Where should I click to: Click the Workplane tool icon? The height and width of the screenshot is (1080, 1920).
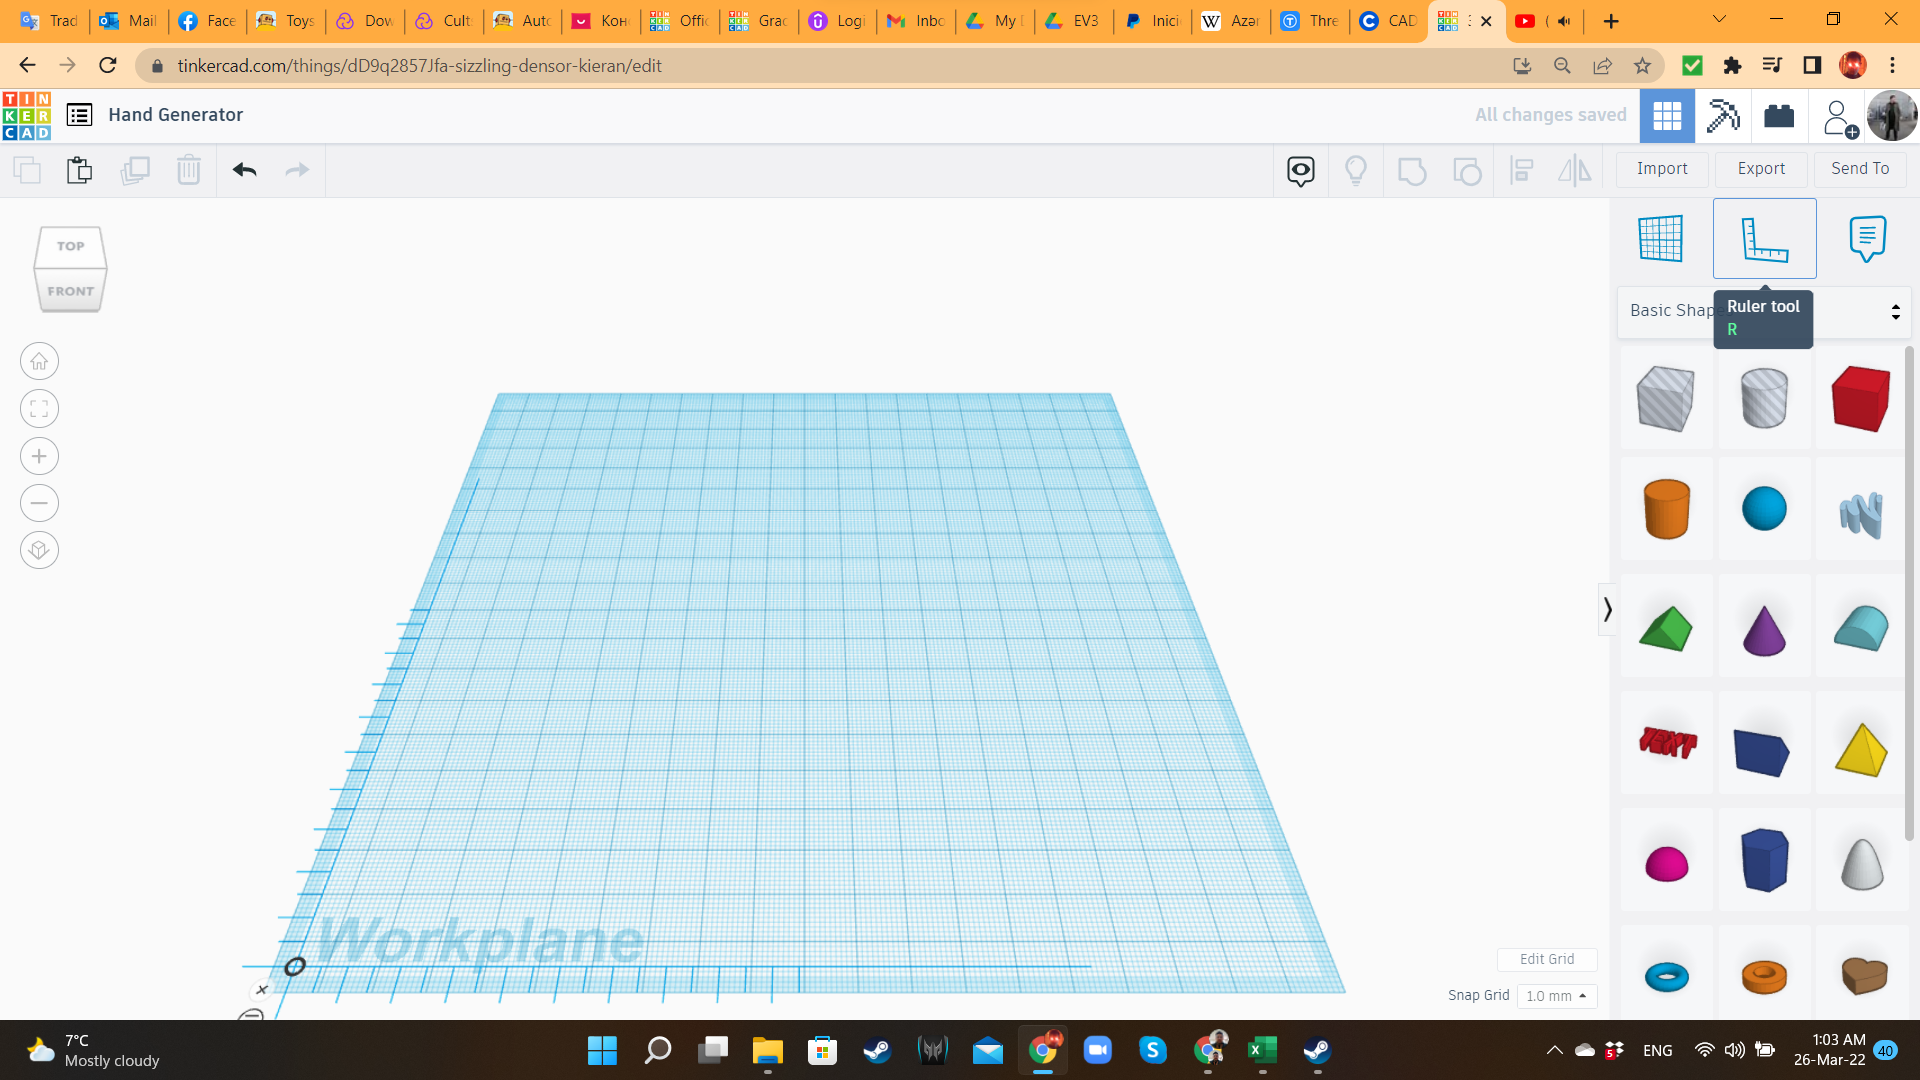(1661, 239)
